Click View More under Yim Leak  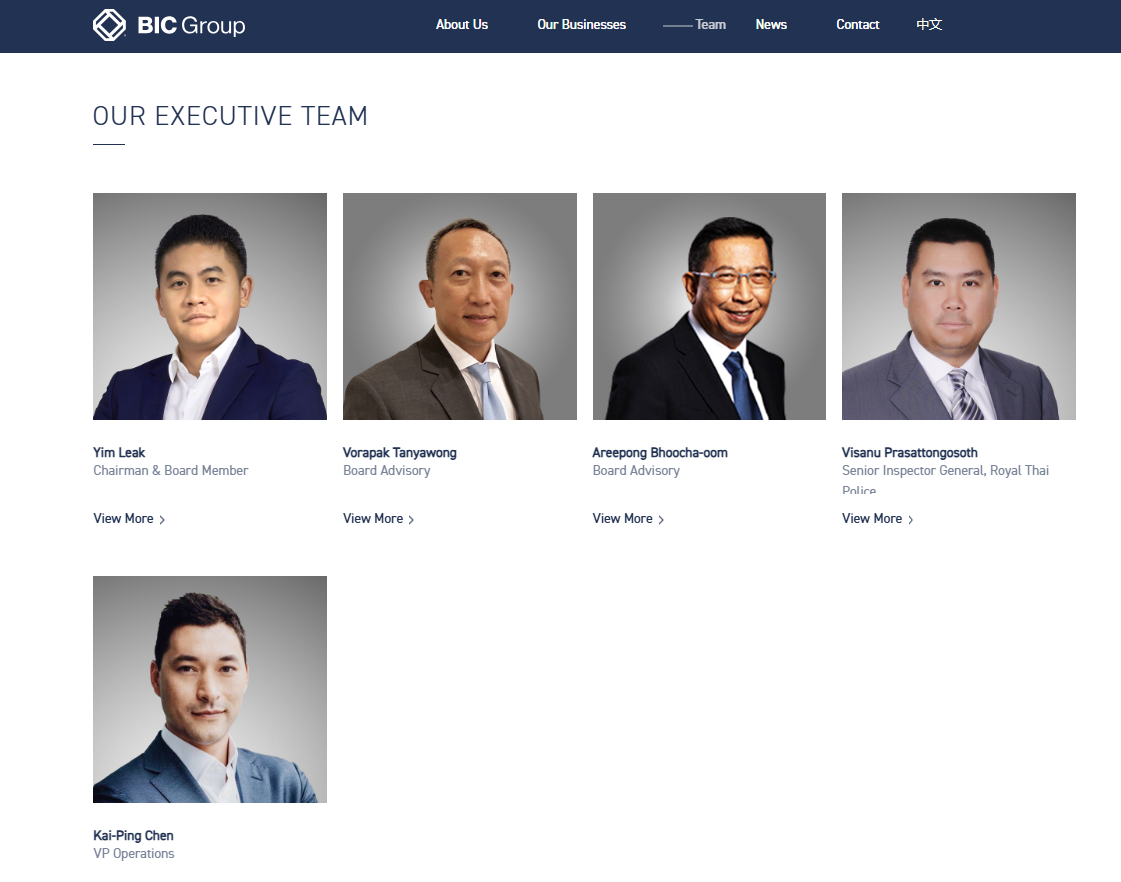pos(123,519)
